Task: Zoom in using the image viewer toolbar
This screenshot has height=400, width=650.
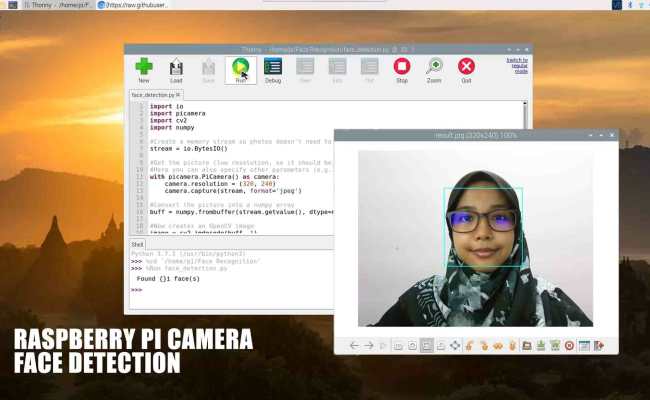Action: point(412,345)
